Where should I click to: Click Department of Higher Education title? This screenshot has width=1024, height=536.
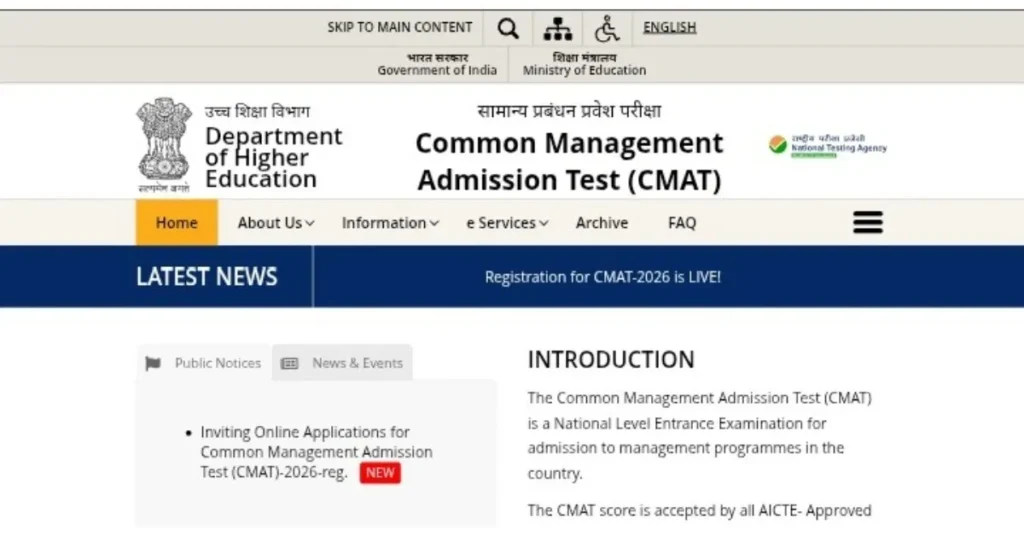point(273,157)
